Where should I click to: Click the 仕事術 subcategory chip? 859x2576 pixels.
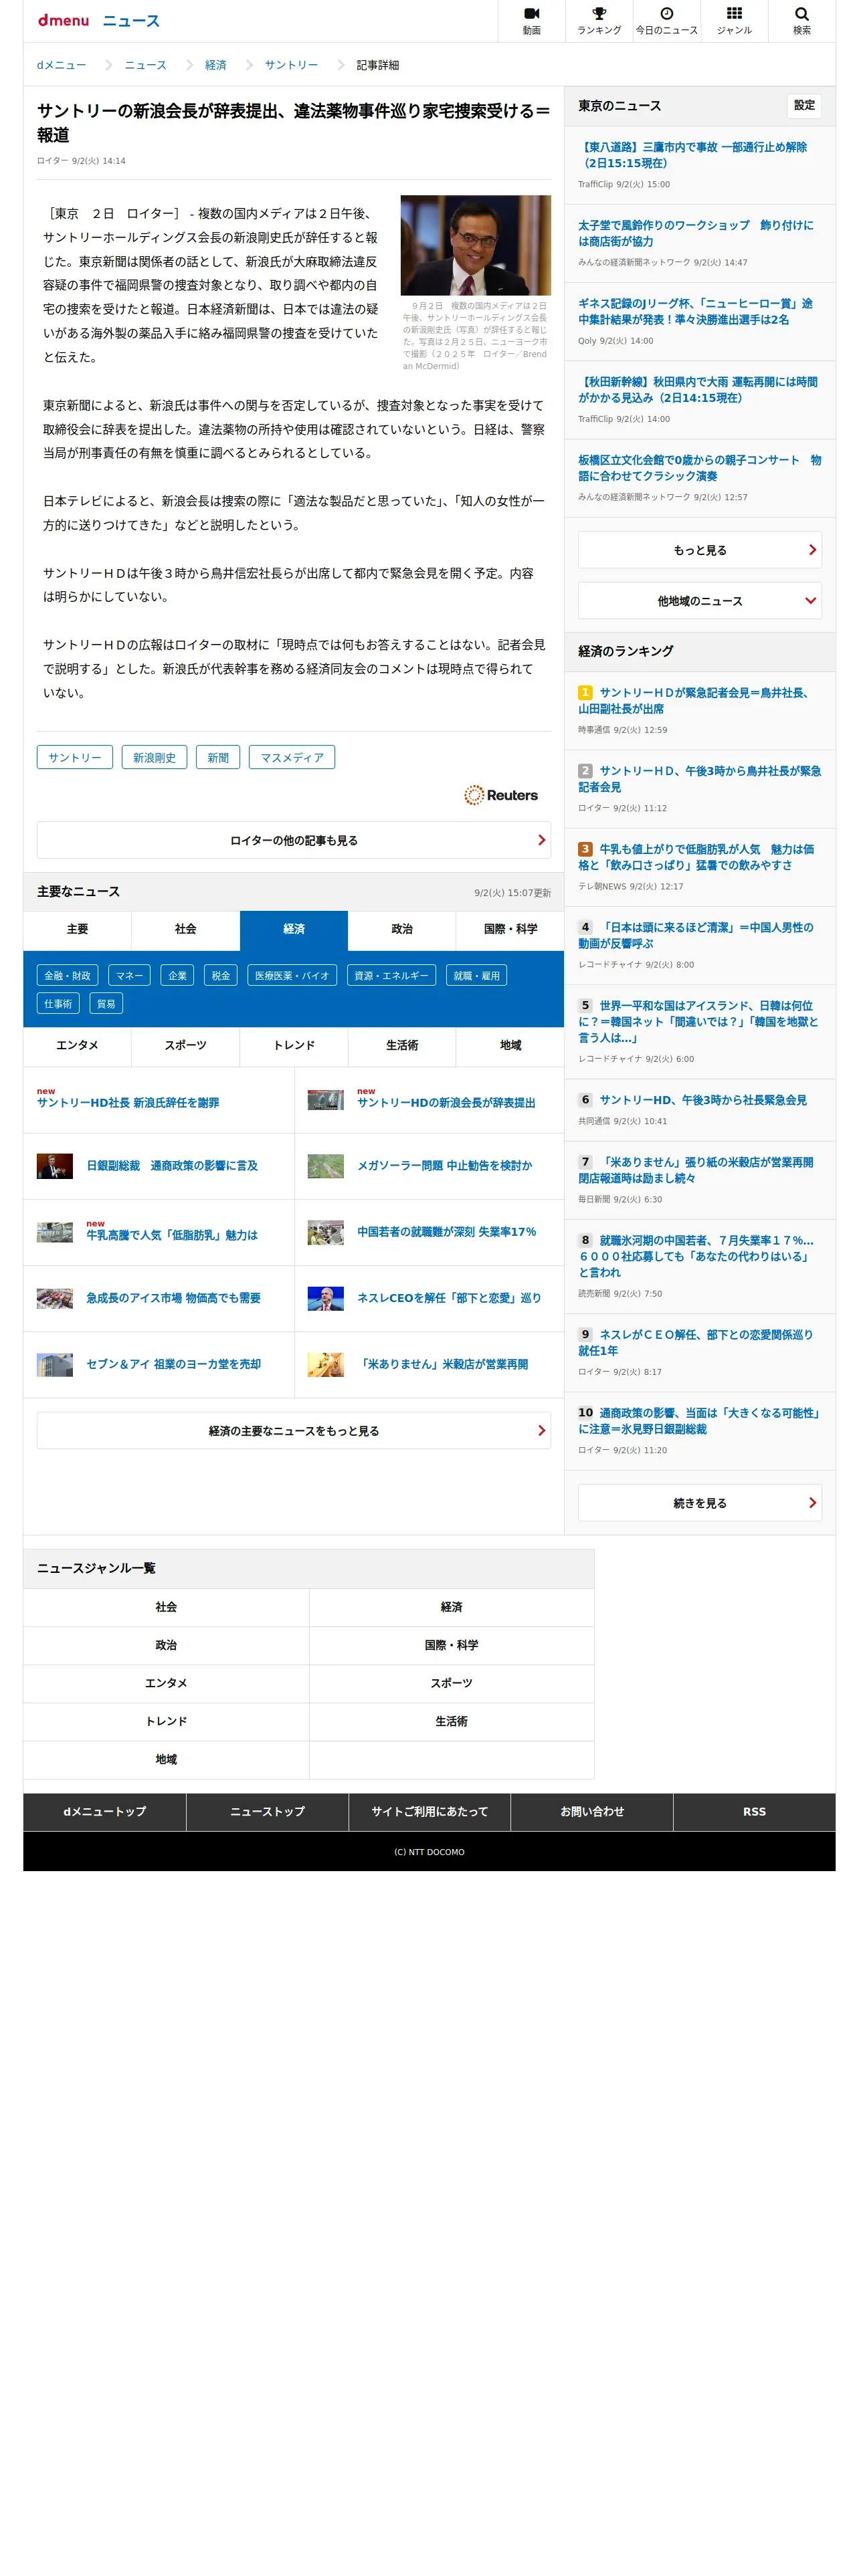tap(58, 1003)
